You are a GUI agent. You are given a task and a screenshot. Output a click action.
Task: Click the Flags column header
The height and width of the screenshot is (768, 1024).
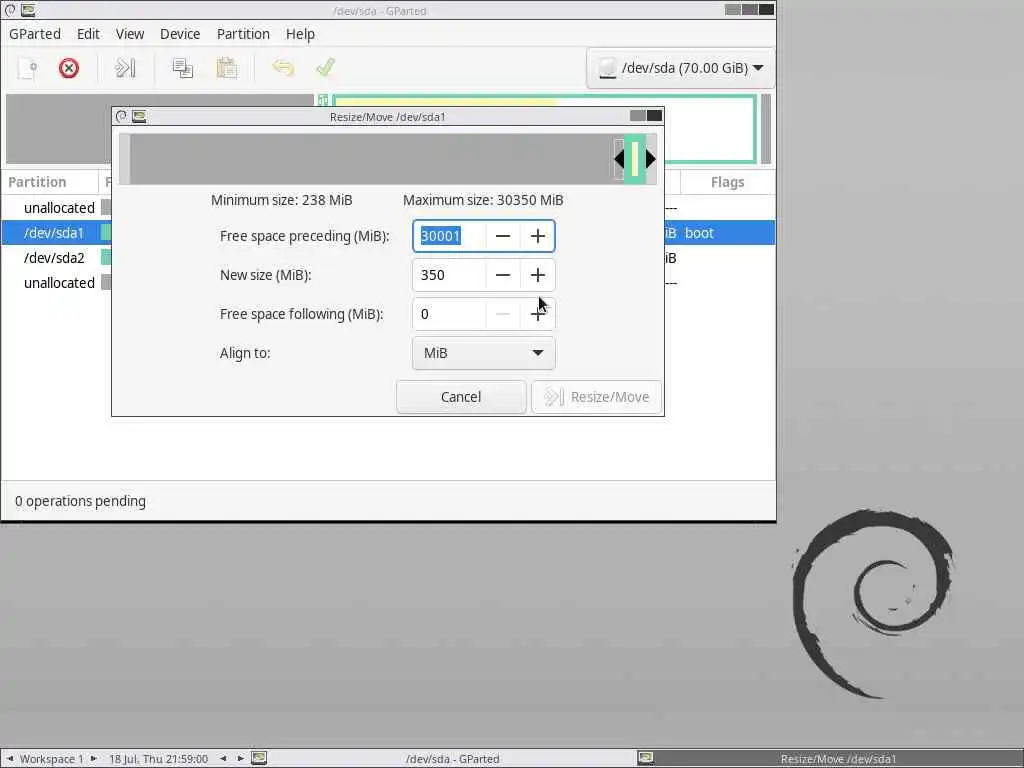[x=728, y=182]
